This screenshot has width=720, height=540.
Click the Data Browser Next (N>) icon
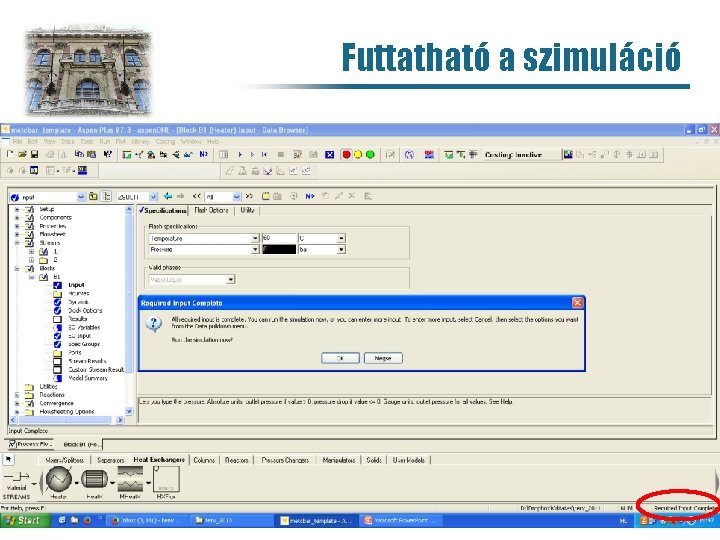pos(310,197)
